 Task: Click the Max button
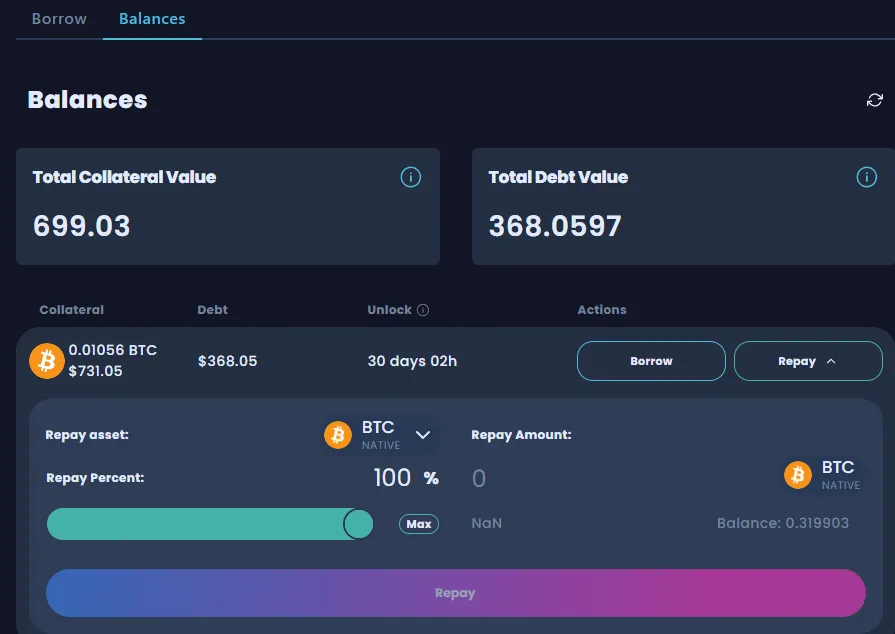tap(419, 524)
